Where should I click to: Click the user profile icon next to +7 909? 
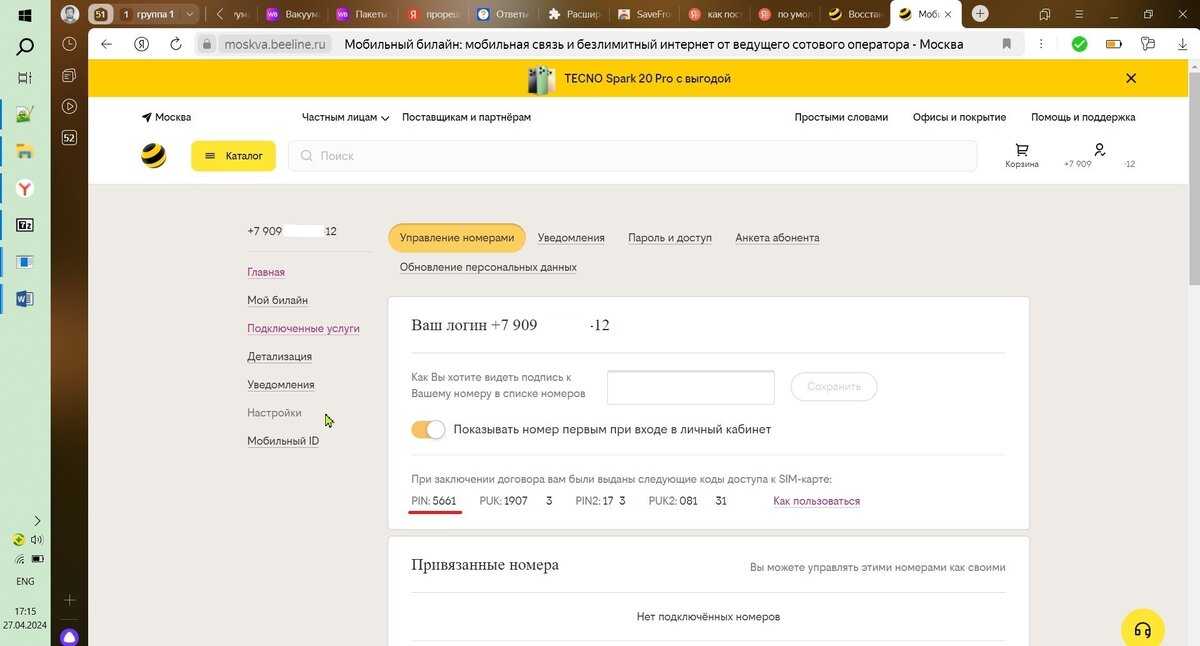tap(1099, 149)
